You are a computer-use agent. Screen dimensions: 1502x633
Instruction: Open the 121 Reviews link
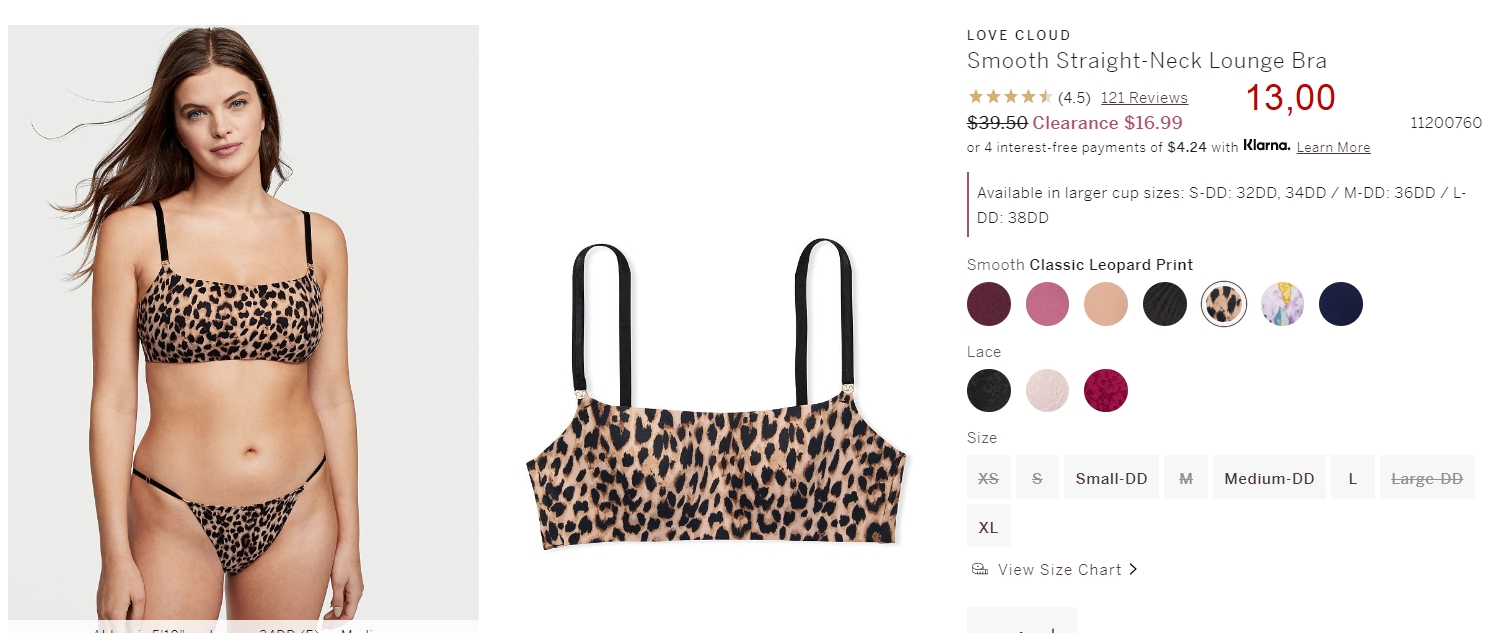tap(1144, 98)
